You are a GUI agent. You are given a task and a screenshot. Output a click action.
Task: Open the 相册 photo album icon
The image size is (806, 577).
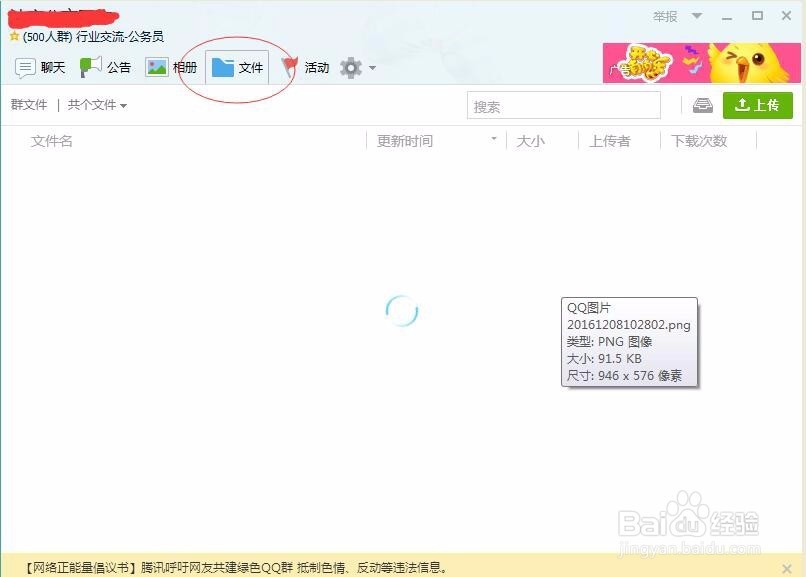[157, 67]
